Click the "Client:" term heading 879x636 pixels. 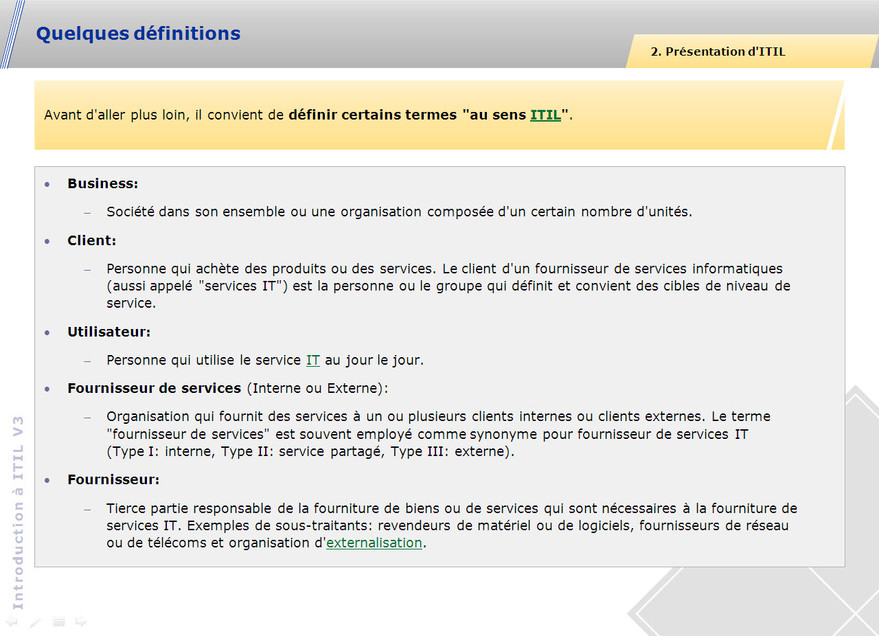91,241
